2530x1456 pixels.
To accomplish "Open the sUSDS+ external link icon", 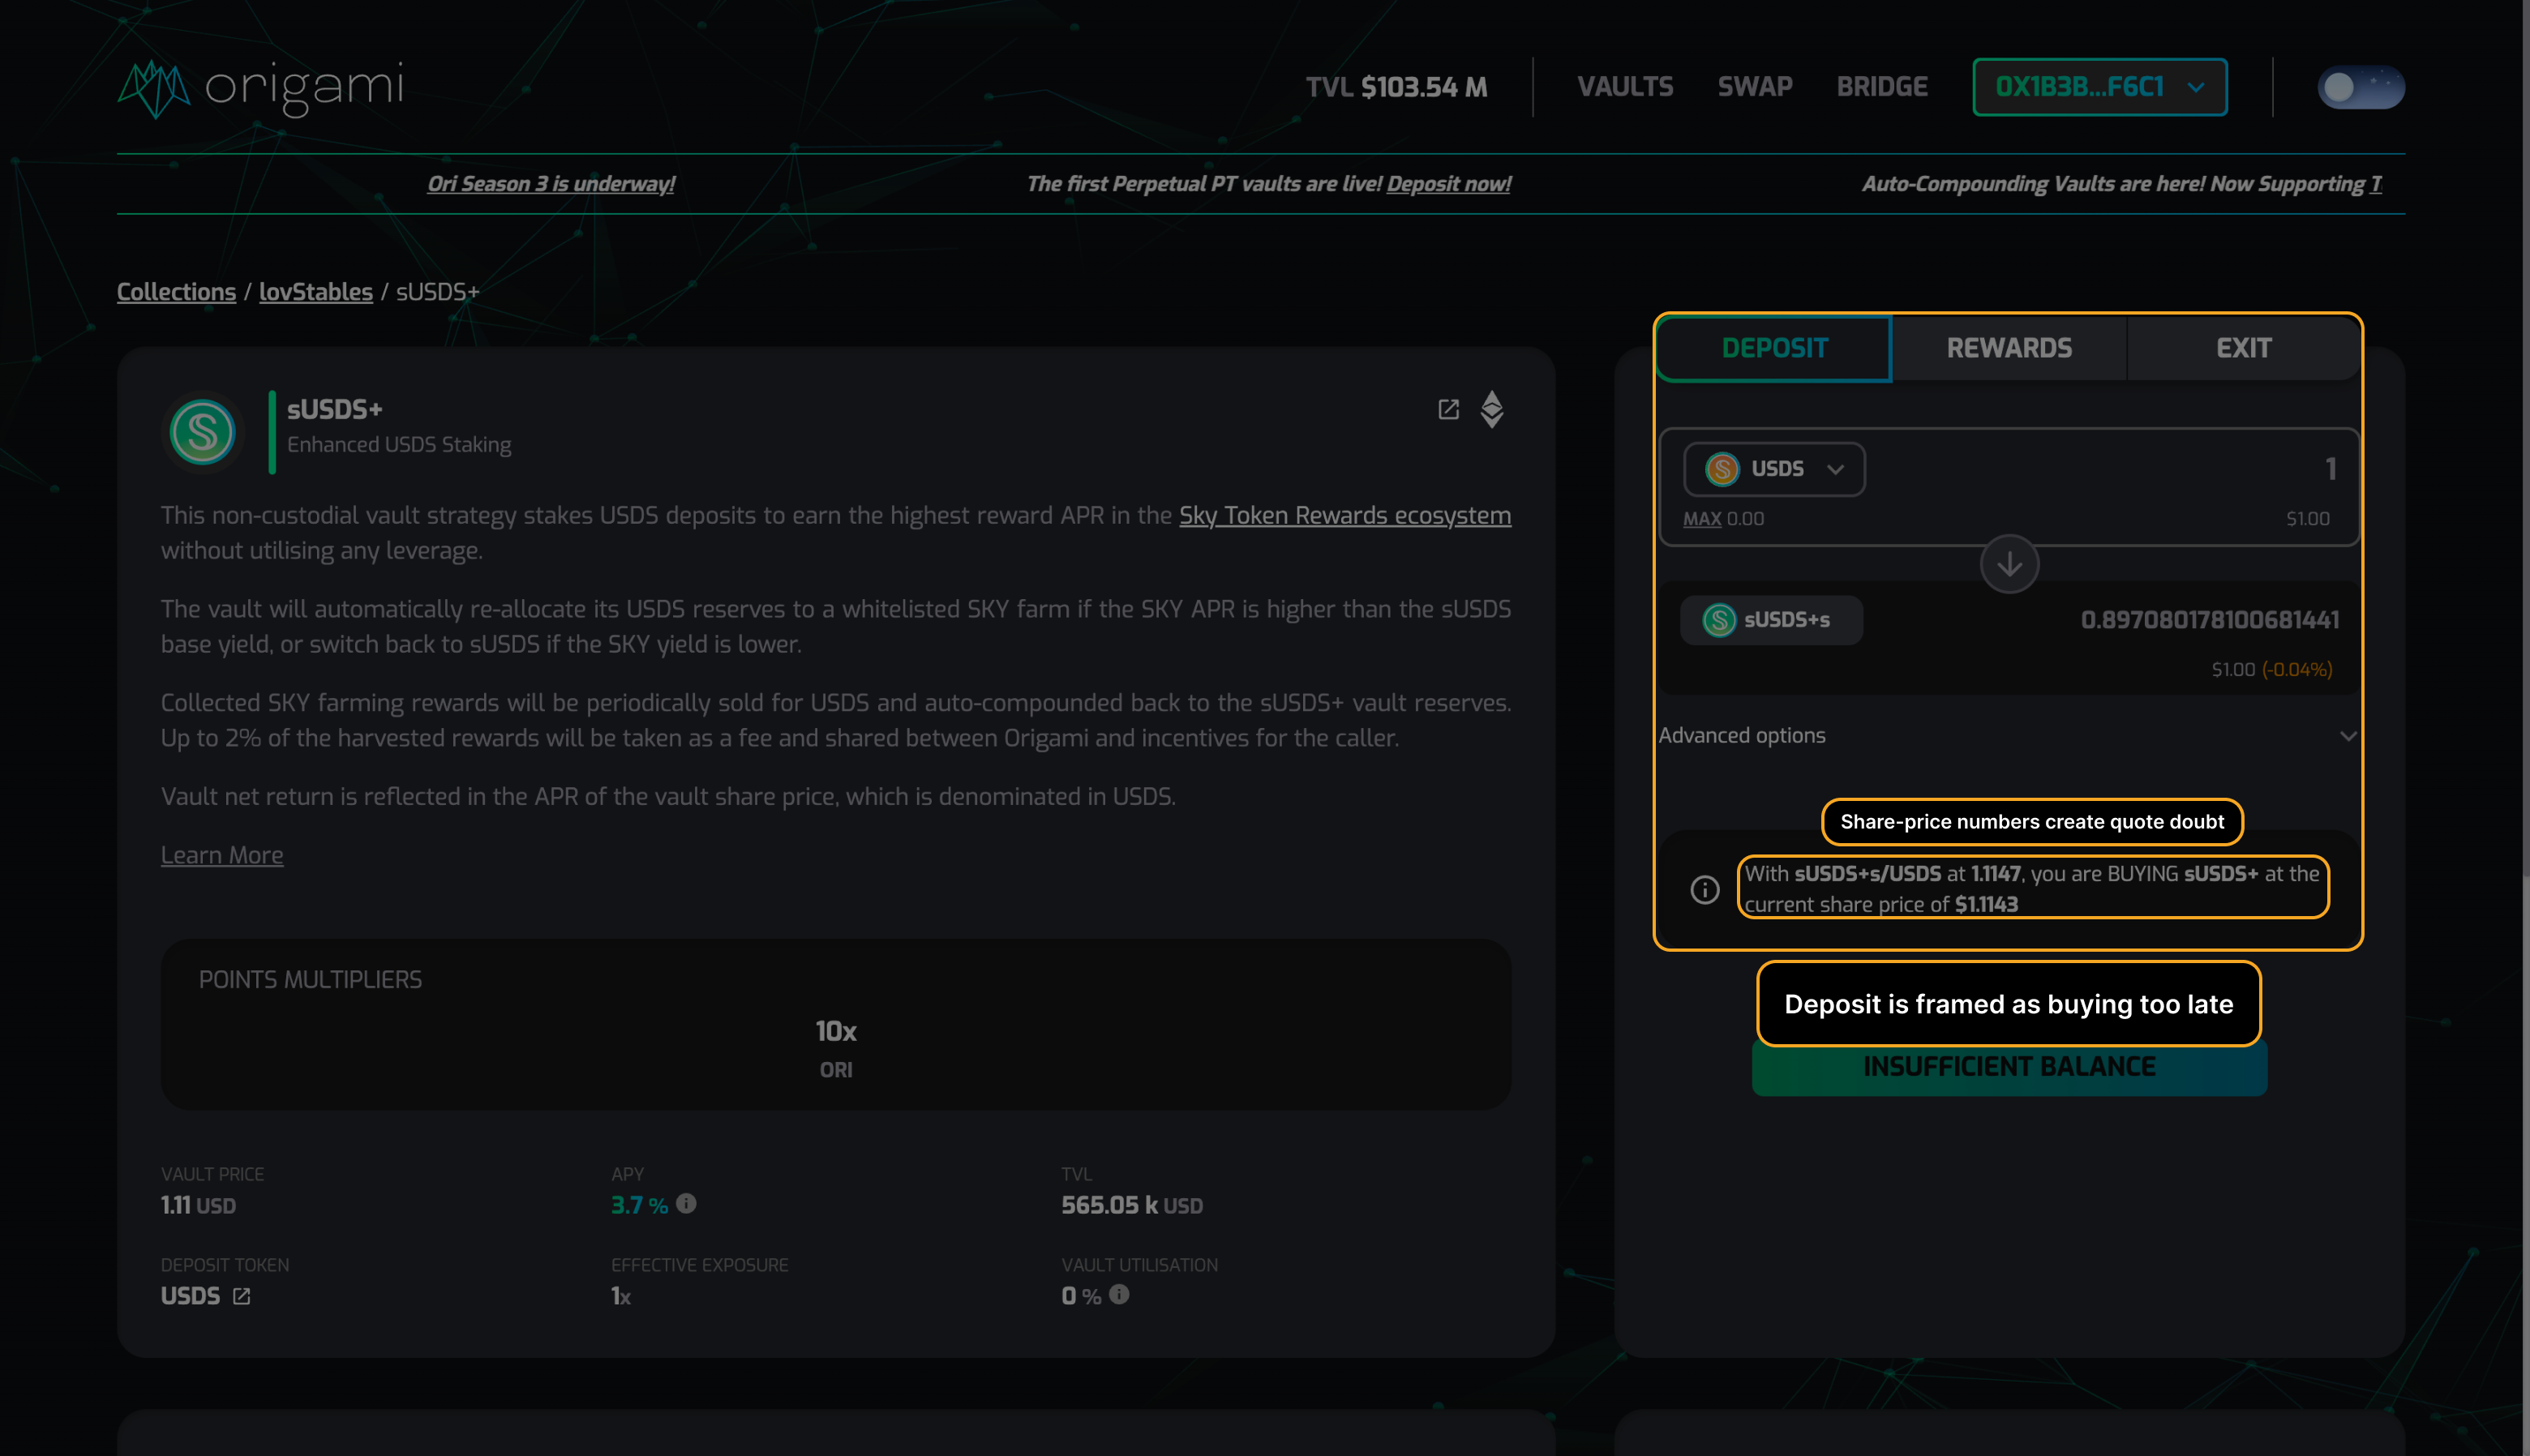I will pyautogui.click(x=1448, y=409).
